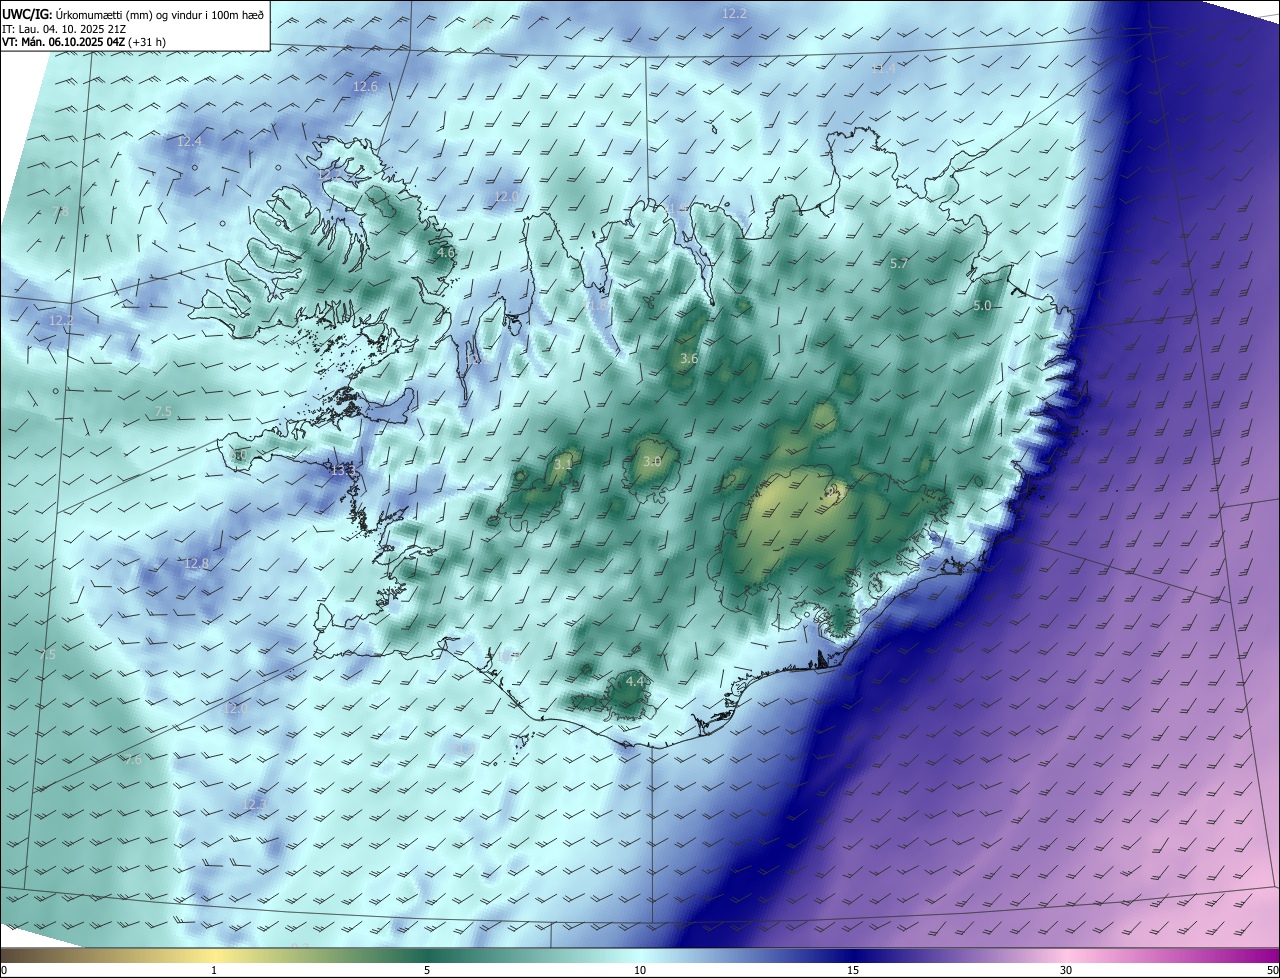This screenshot has width=1280, height=978.
Task: Click the 3.0 value label on the glacier
Action: [x=652, y=461]
